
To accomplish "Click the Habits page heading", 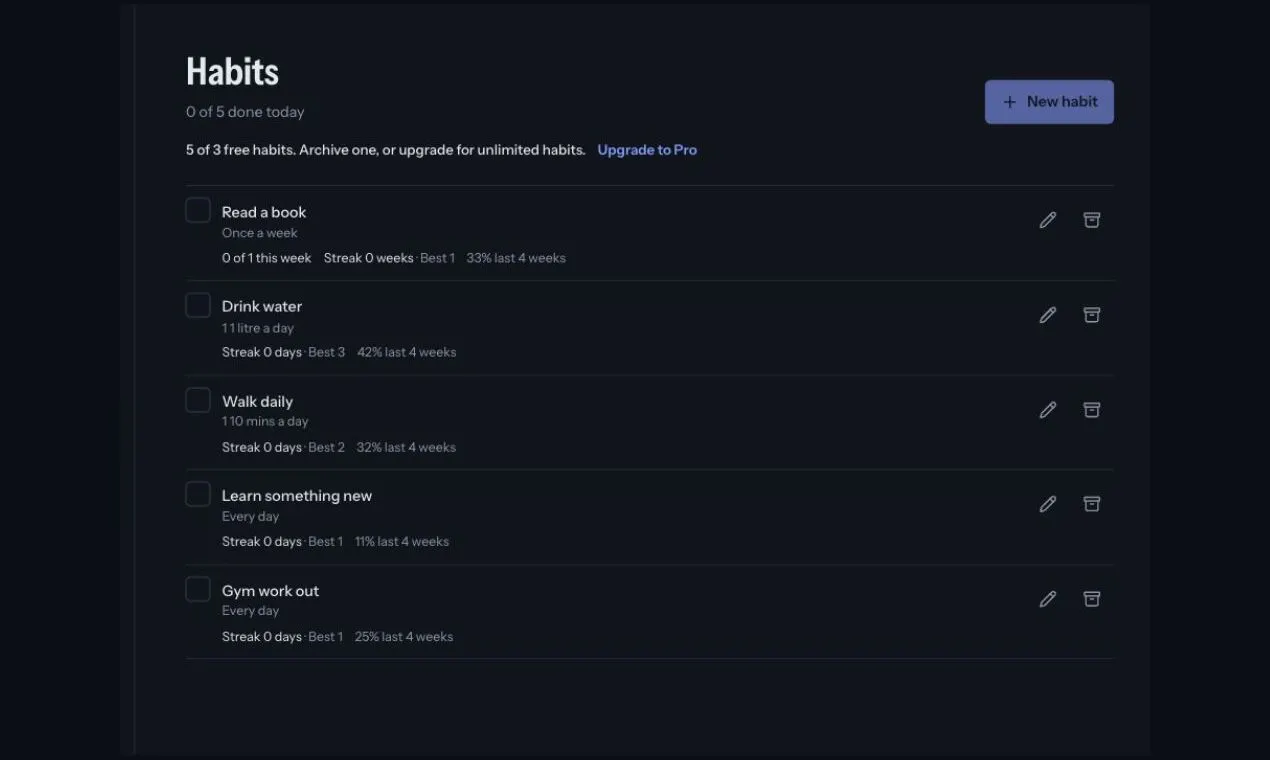I will click(232, 72).
